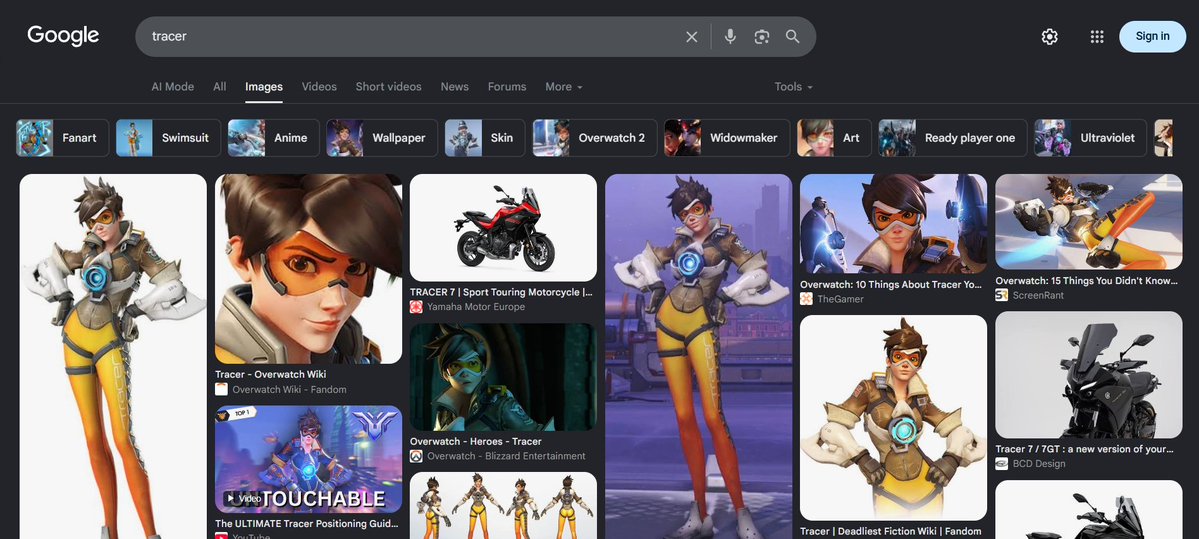Click the Blizzard Entertainment Overwatch favicon
Screen dimensions: 1199x539
pyautogui.click(x=416, y=456)
